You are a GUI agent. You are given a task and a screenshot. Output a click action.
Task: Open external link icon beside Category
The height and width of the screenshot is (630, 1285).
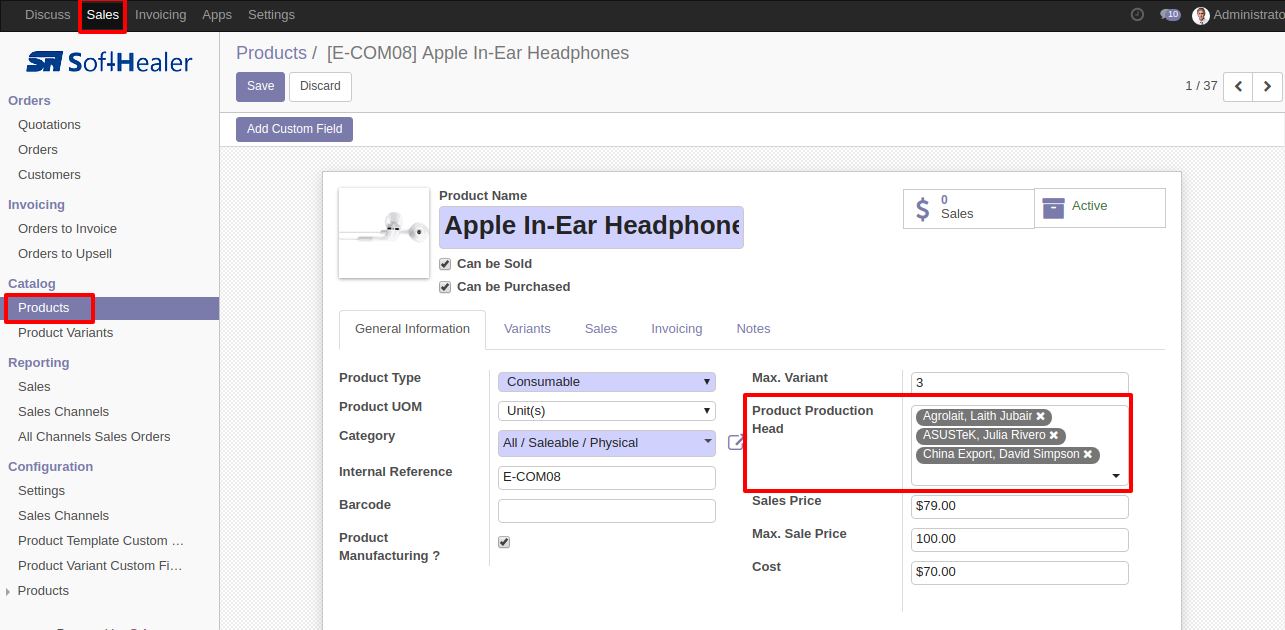[736, 443]
